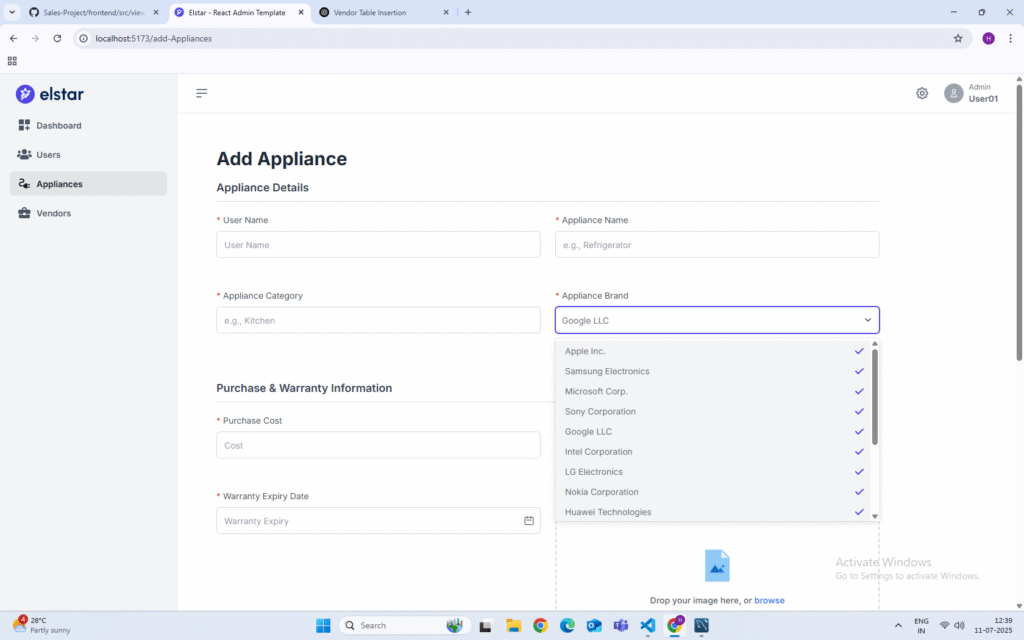Screen dimensions: 1024x640
Task: View site information icon in address bar
Action: point(84,39)
